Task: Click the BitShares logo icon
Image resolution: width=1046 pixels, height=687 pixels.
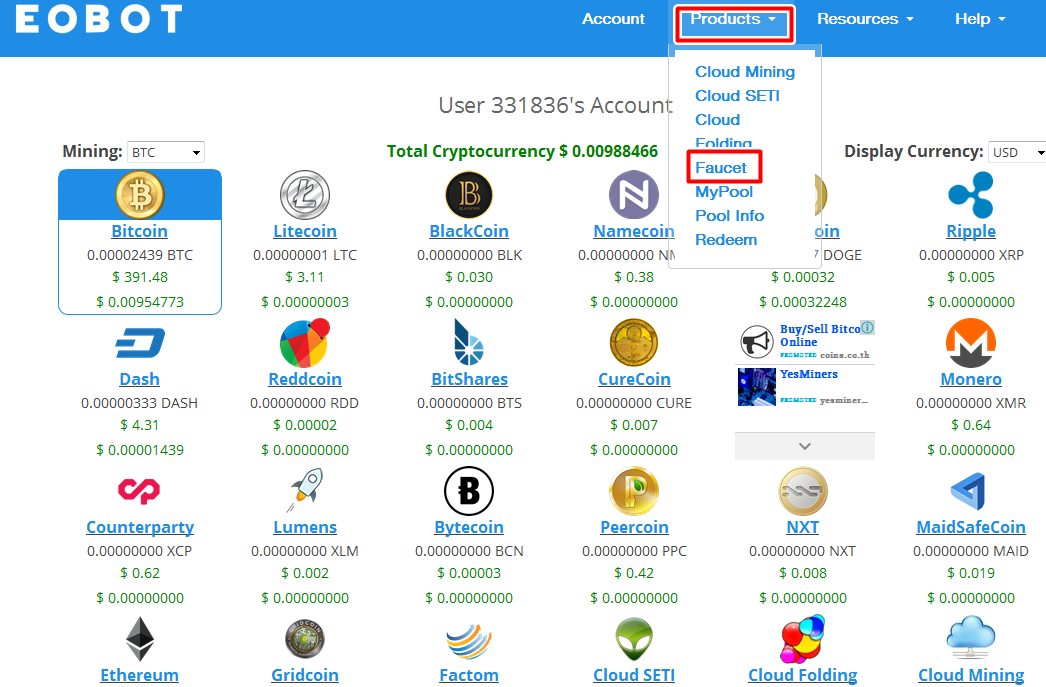Action: click(469, 343)
